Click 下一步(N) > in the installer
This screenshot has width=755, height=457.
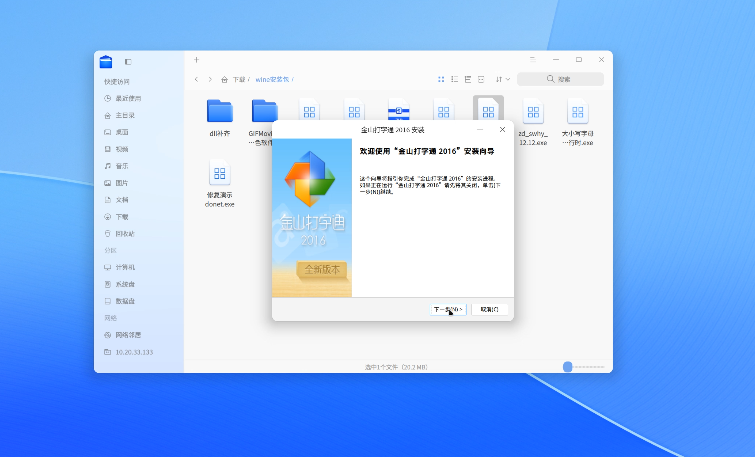click(448, 310)
